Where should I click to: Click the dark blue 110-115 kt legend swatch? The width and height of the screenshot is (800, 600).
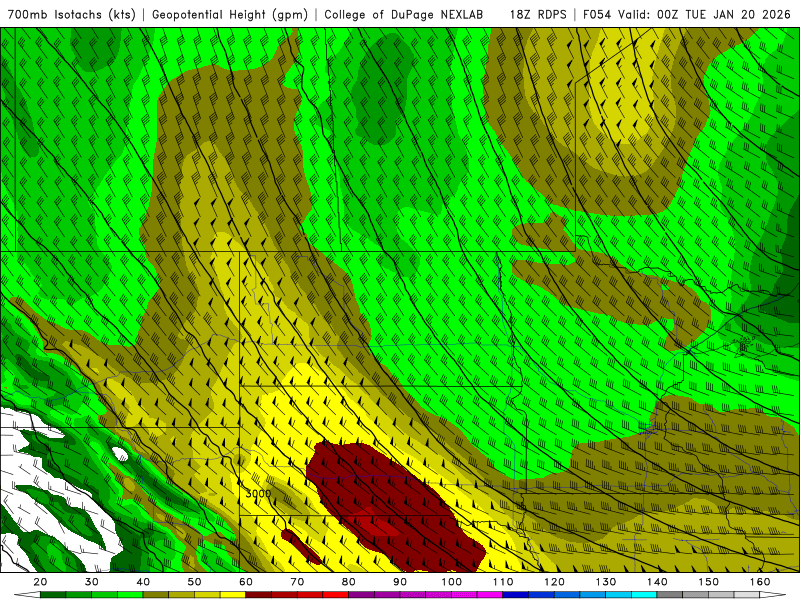point(516,594)
